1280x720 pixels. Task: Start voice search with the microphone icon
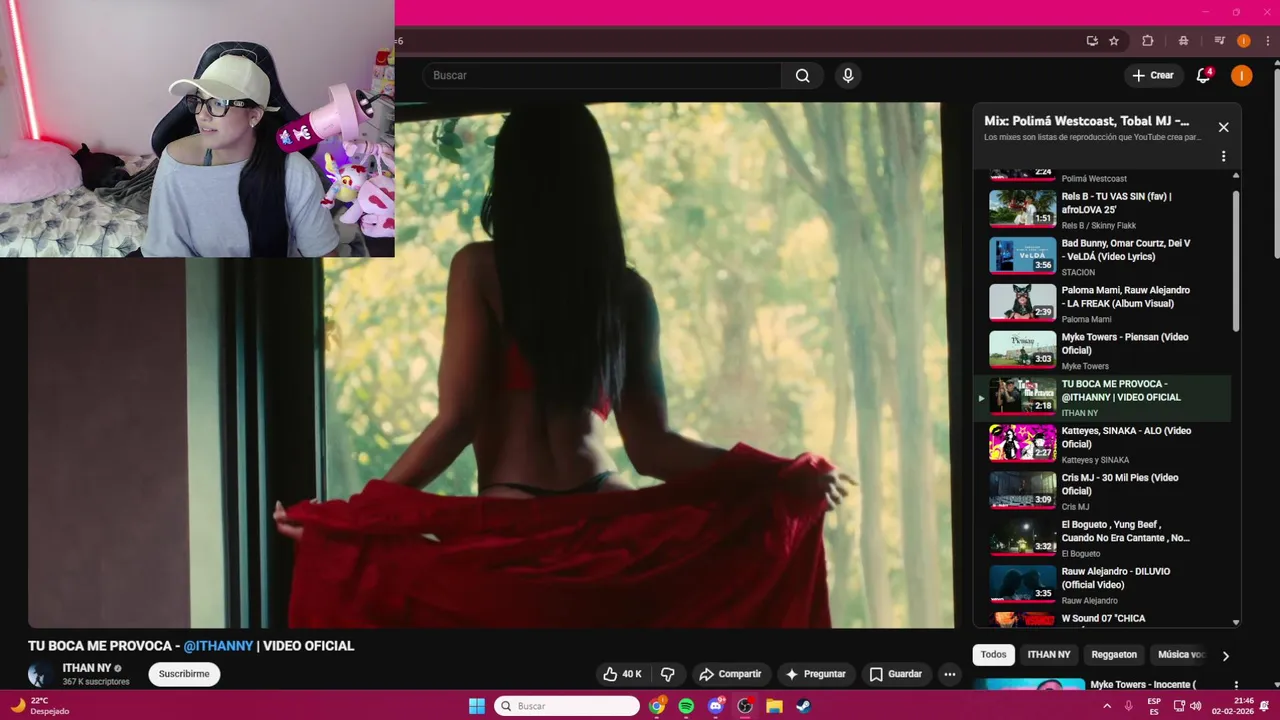pyautogui.click(x=848, y=75)
